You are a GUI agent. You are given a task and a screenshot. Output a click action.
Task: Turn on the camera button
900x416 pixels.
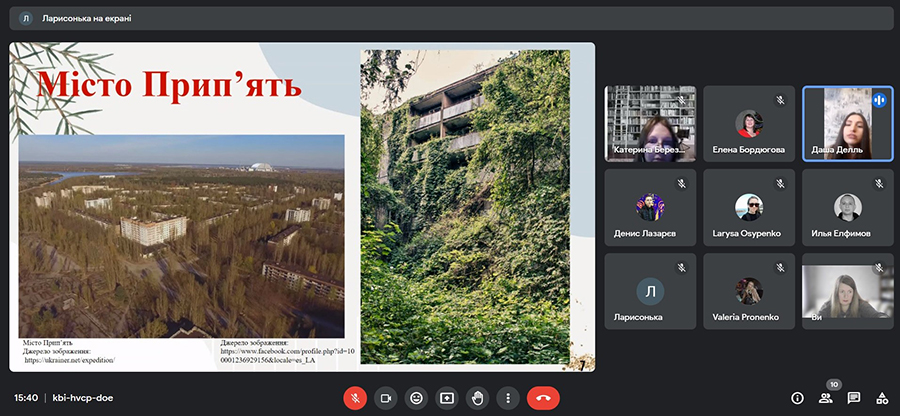(x=386, y=398)
